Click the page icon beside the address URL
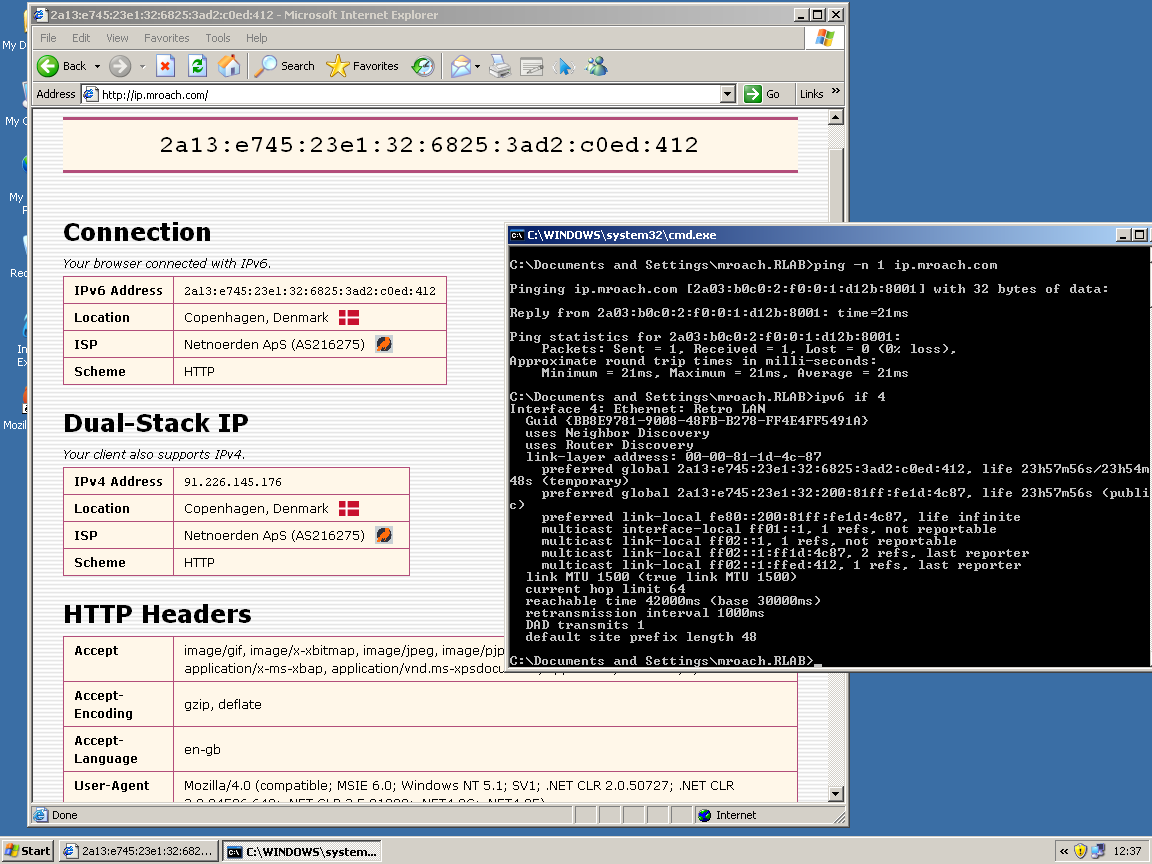Screen dimensions: 1152x864 (x=90, y=94)
